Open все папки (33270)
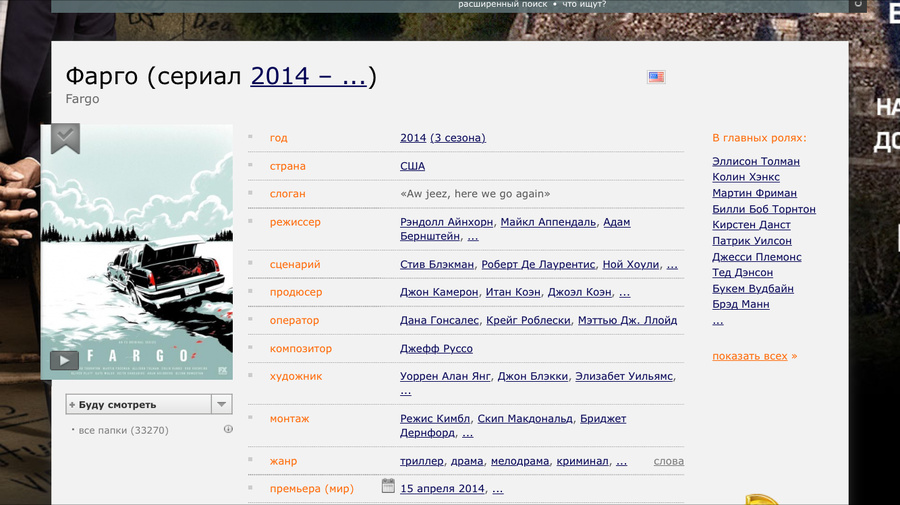Viewport: 900px width, 505px height. [123, 430]
